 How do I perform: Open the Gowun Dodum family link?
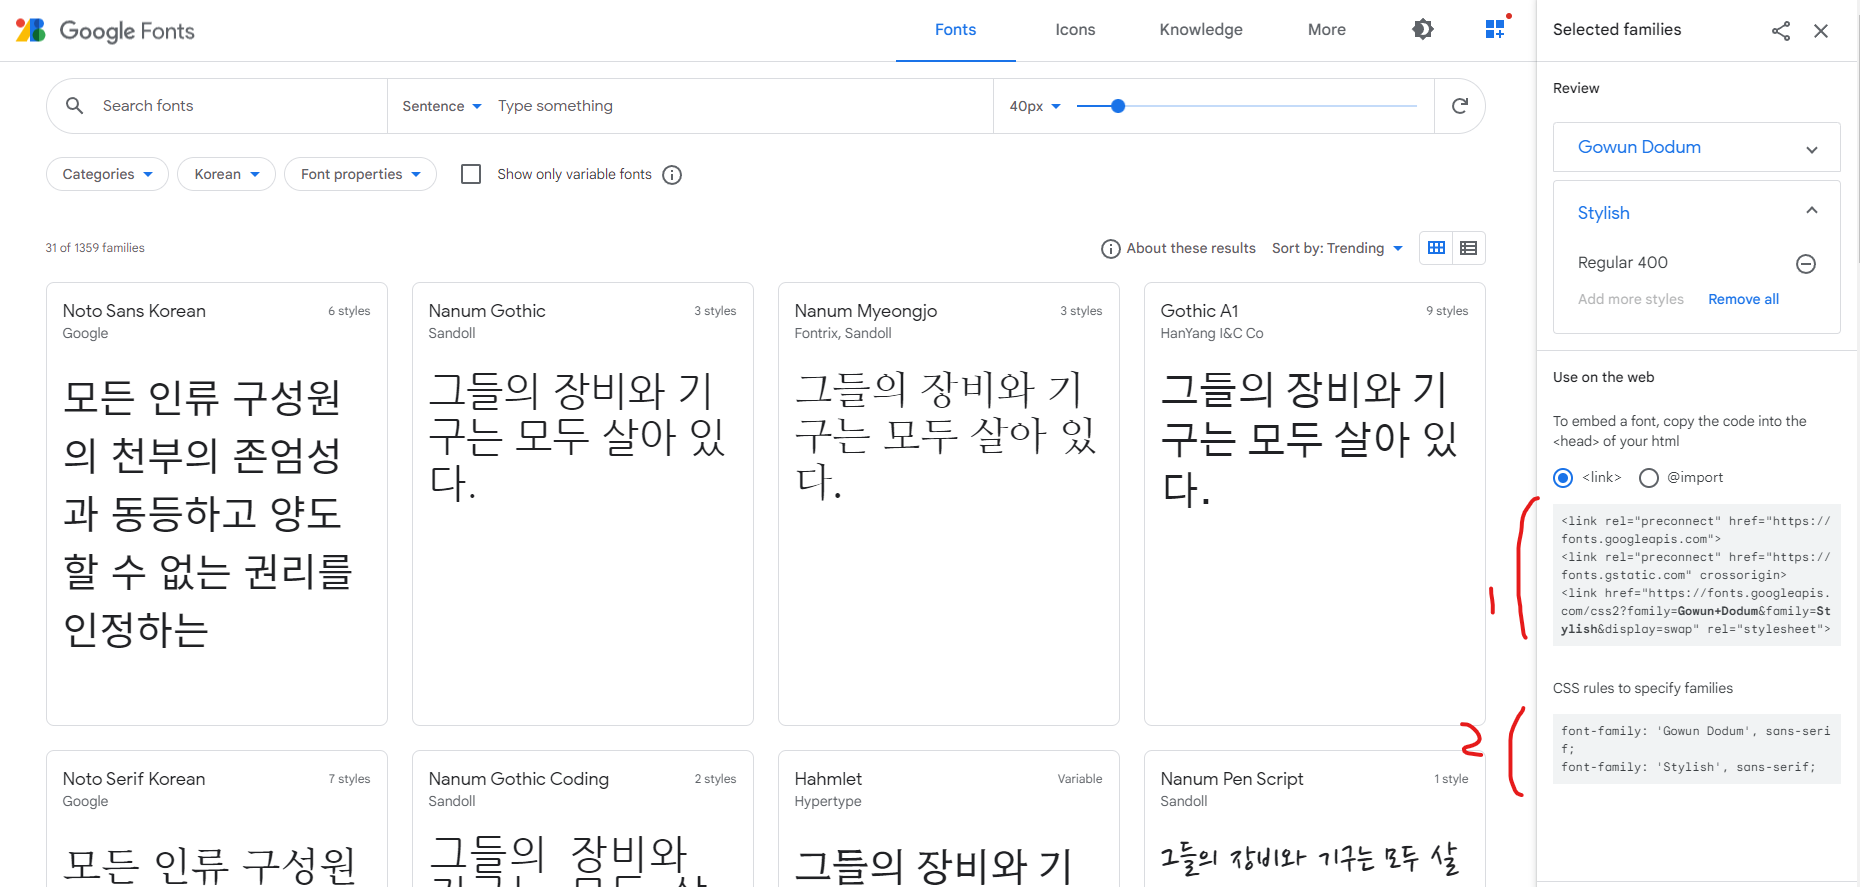click(x=1638, y=147)
